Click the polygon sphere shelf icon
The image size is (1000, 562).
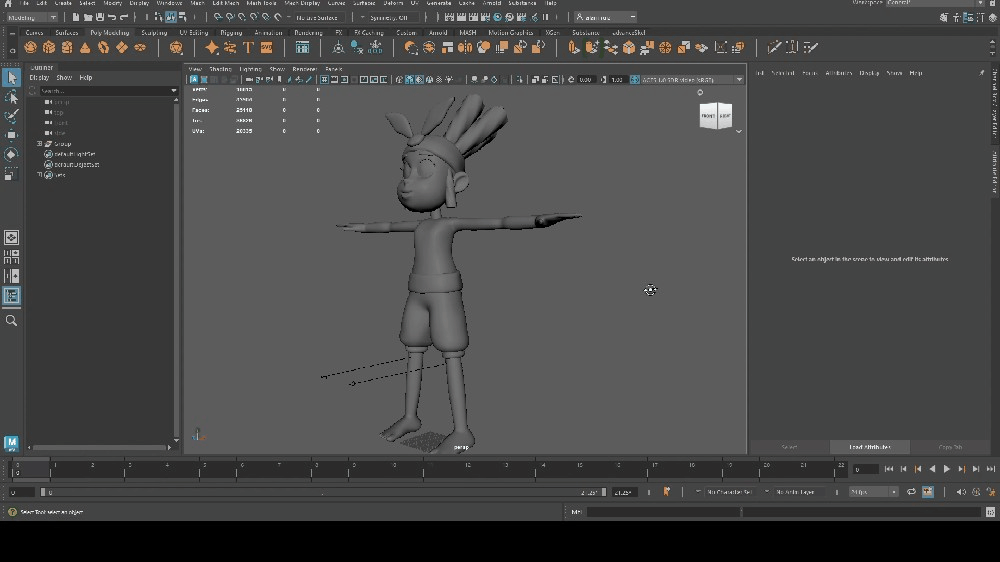coord(30,47)
